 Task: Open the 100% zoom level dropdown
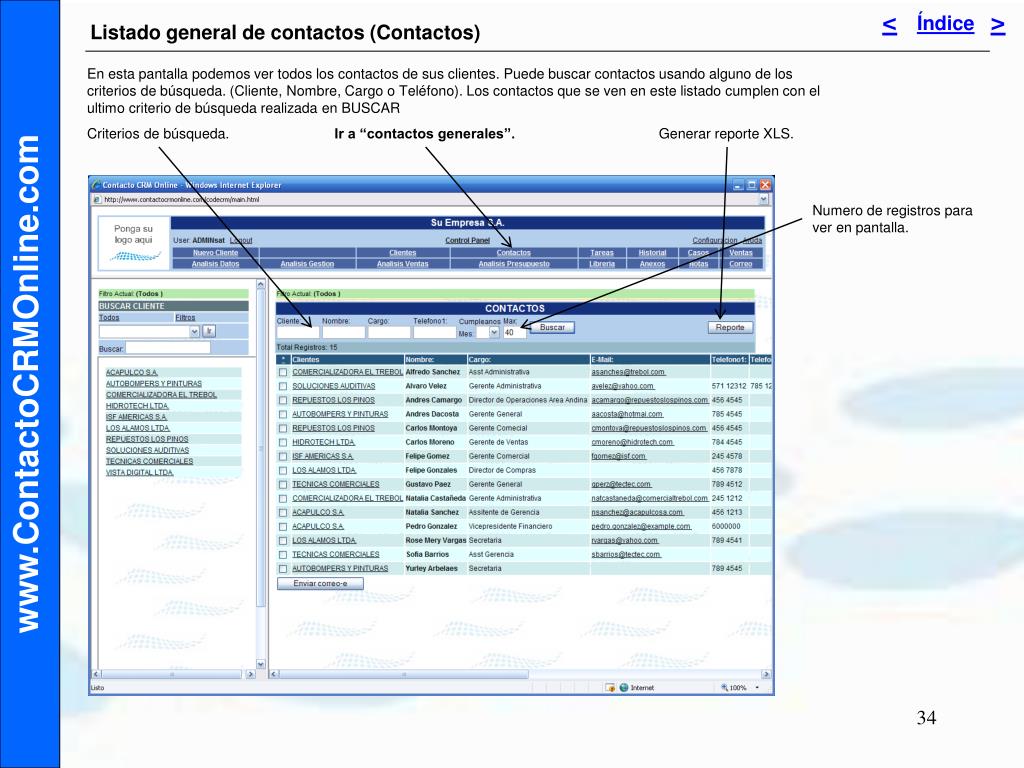click(x=757, y=688)
